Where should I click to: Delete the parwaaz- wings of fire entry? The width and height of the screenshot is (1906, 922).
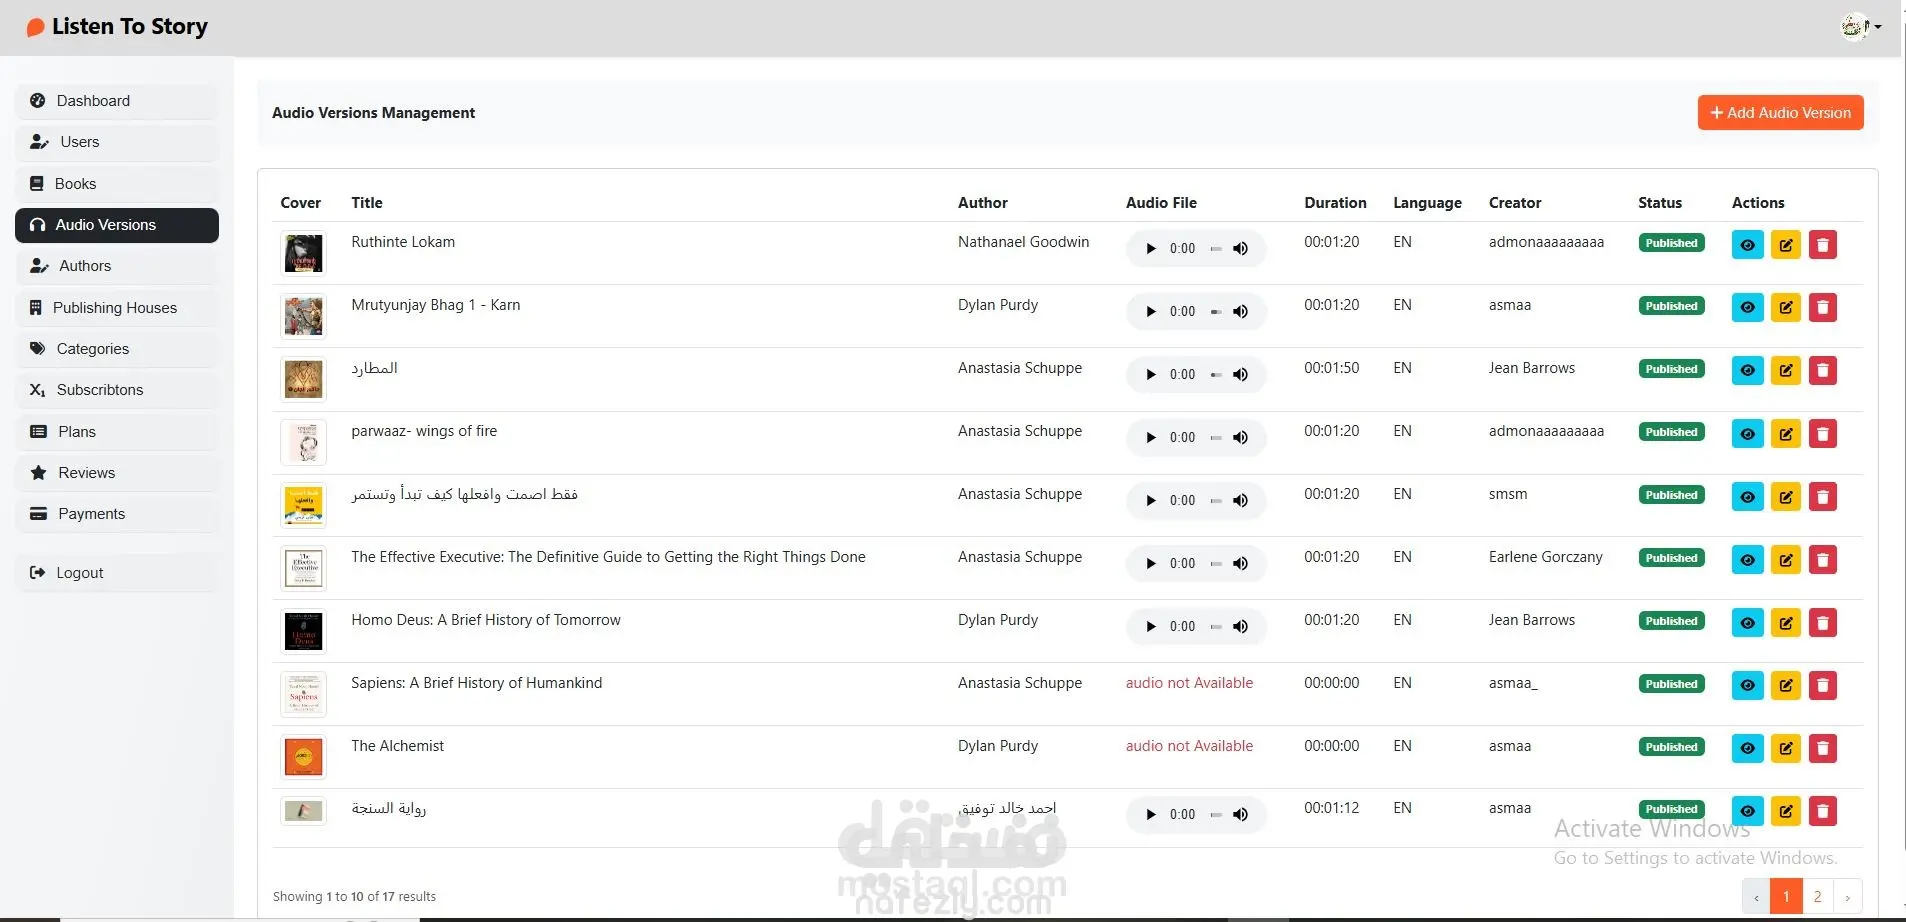coord(1823,434)
